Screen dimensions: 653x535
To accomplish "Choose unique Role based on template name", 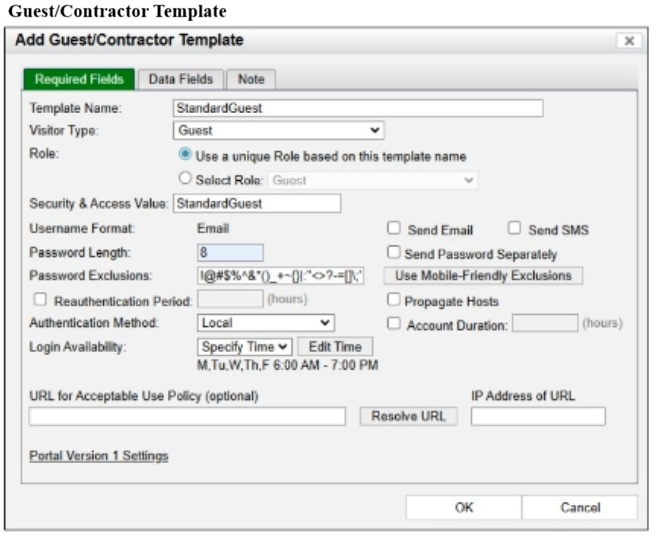I will pos(186,156).
